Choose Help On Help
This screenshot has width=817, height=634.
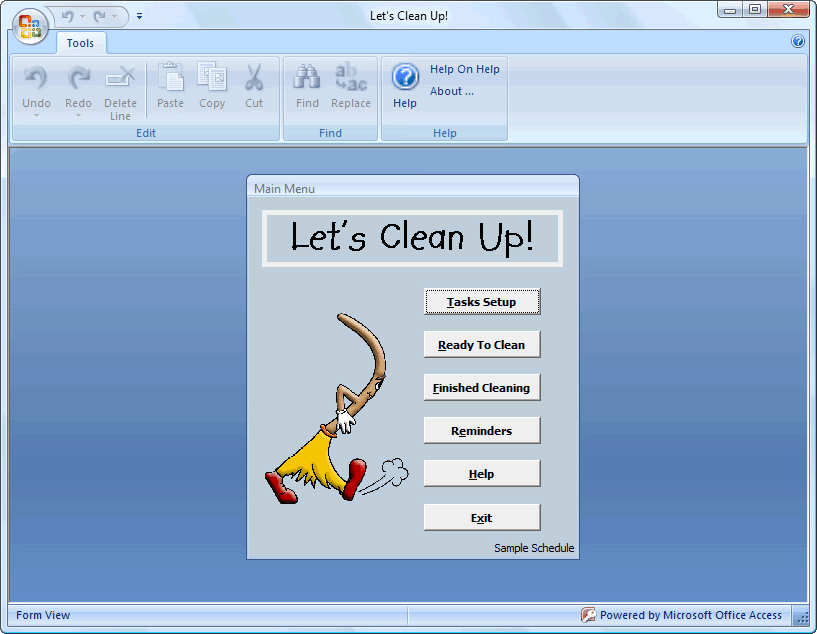pos(465,69)
